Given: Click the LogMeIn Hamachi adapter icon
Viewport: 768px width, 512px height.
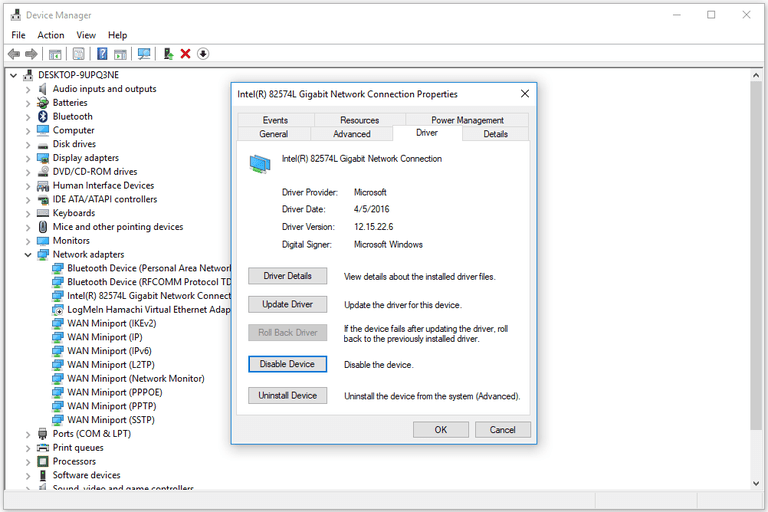Looking at the screenshot, I should tap(58, 310).
